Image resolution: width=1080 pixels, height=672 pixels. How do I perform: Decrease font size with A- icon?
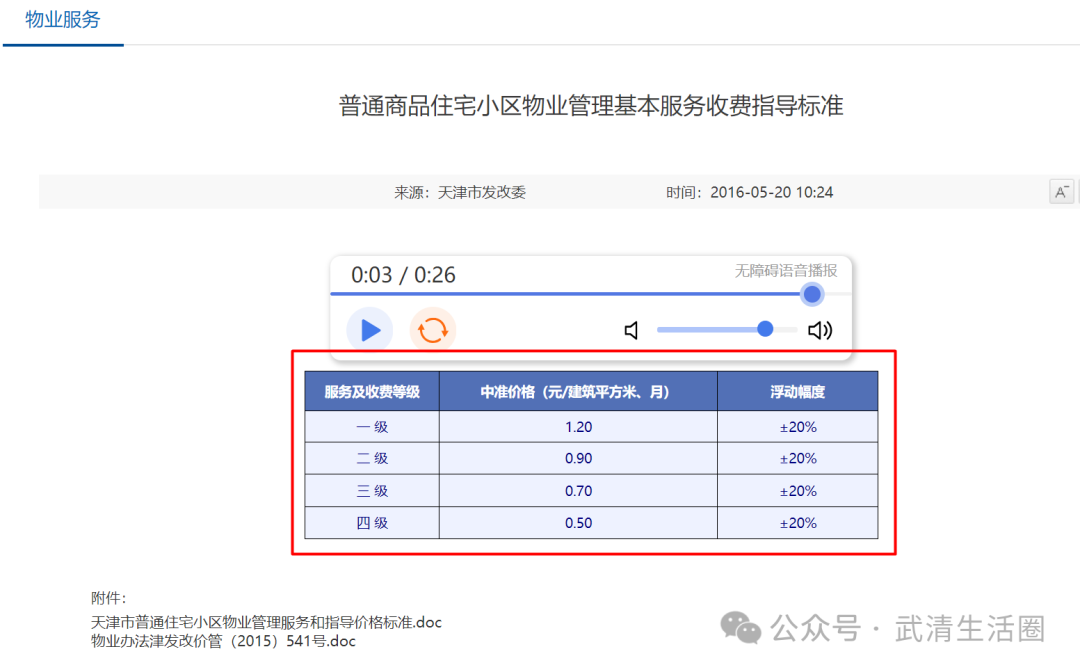(1061, 192)
